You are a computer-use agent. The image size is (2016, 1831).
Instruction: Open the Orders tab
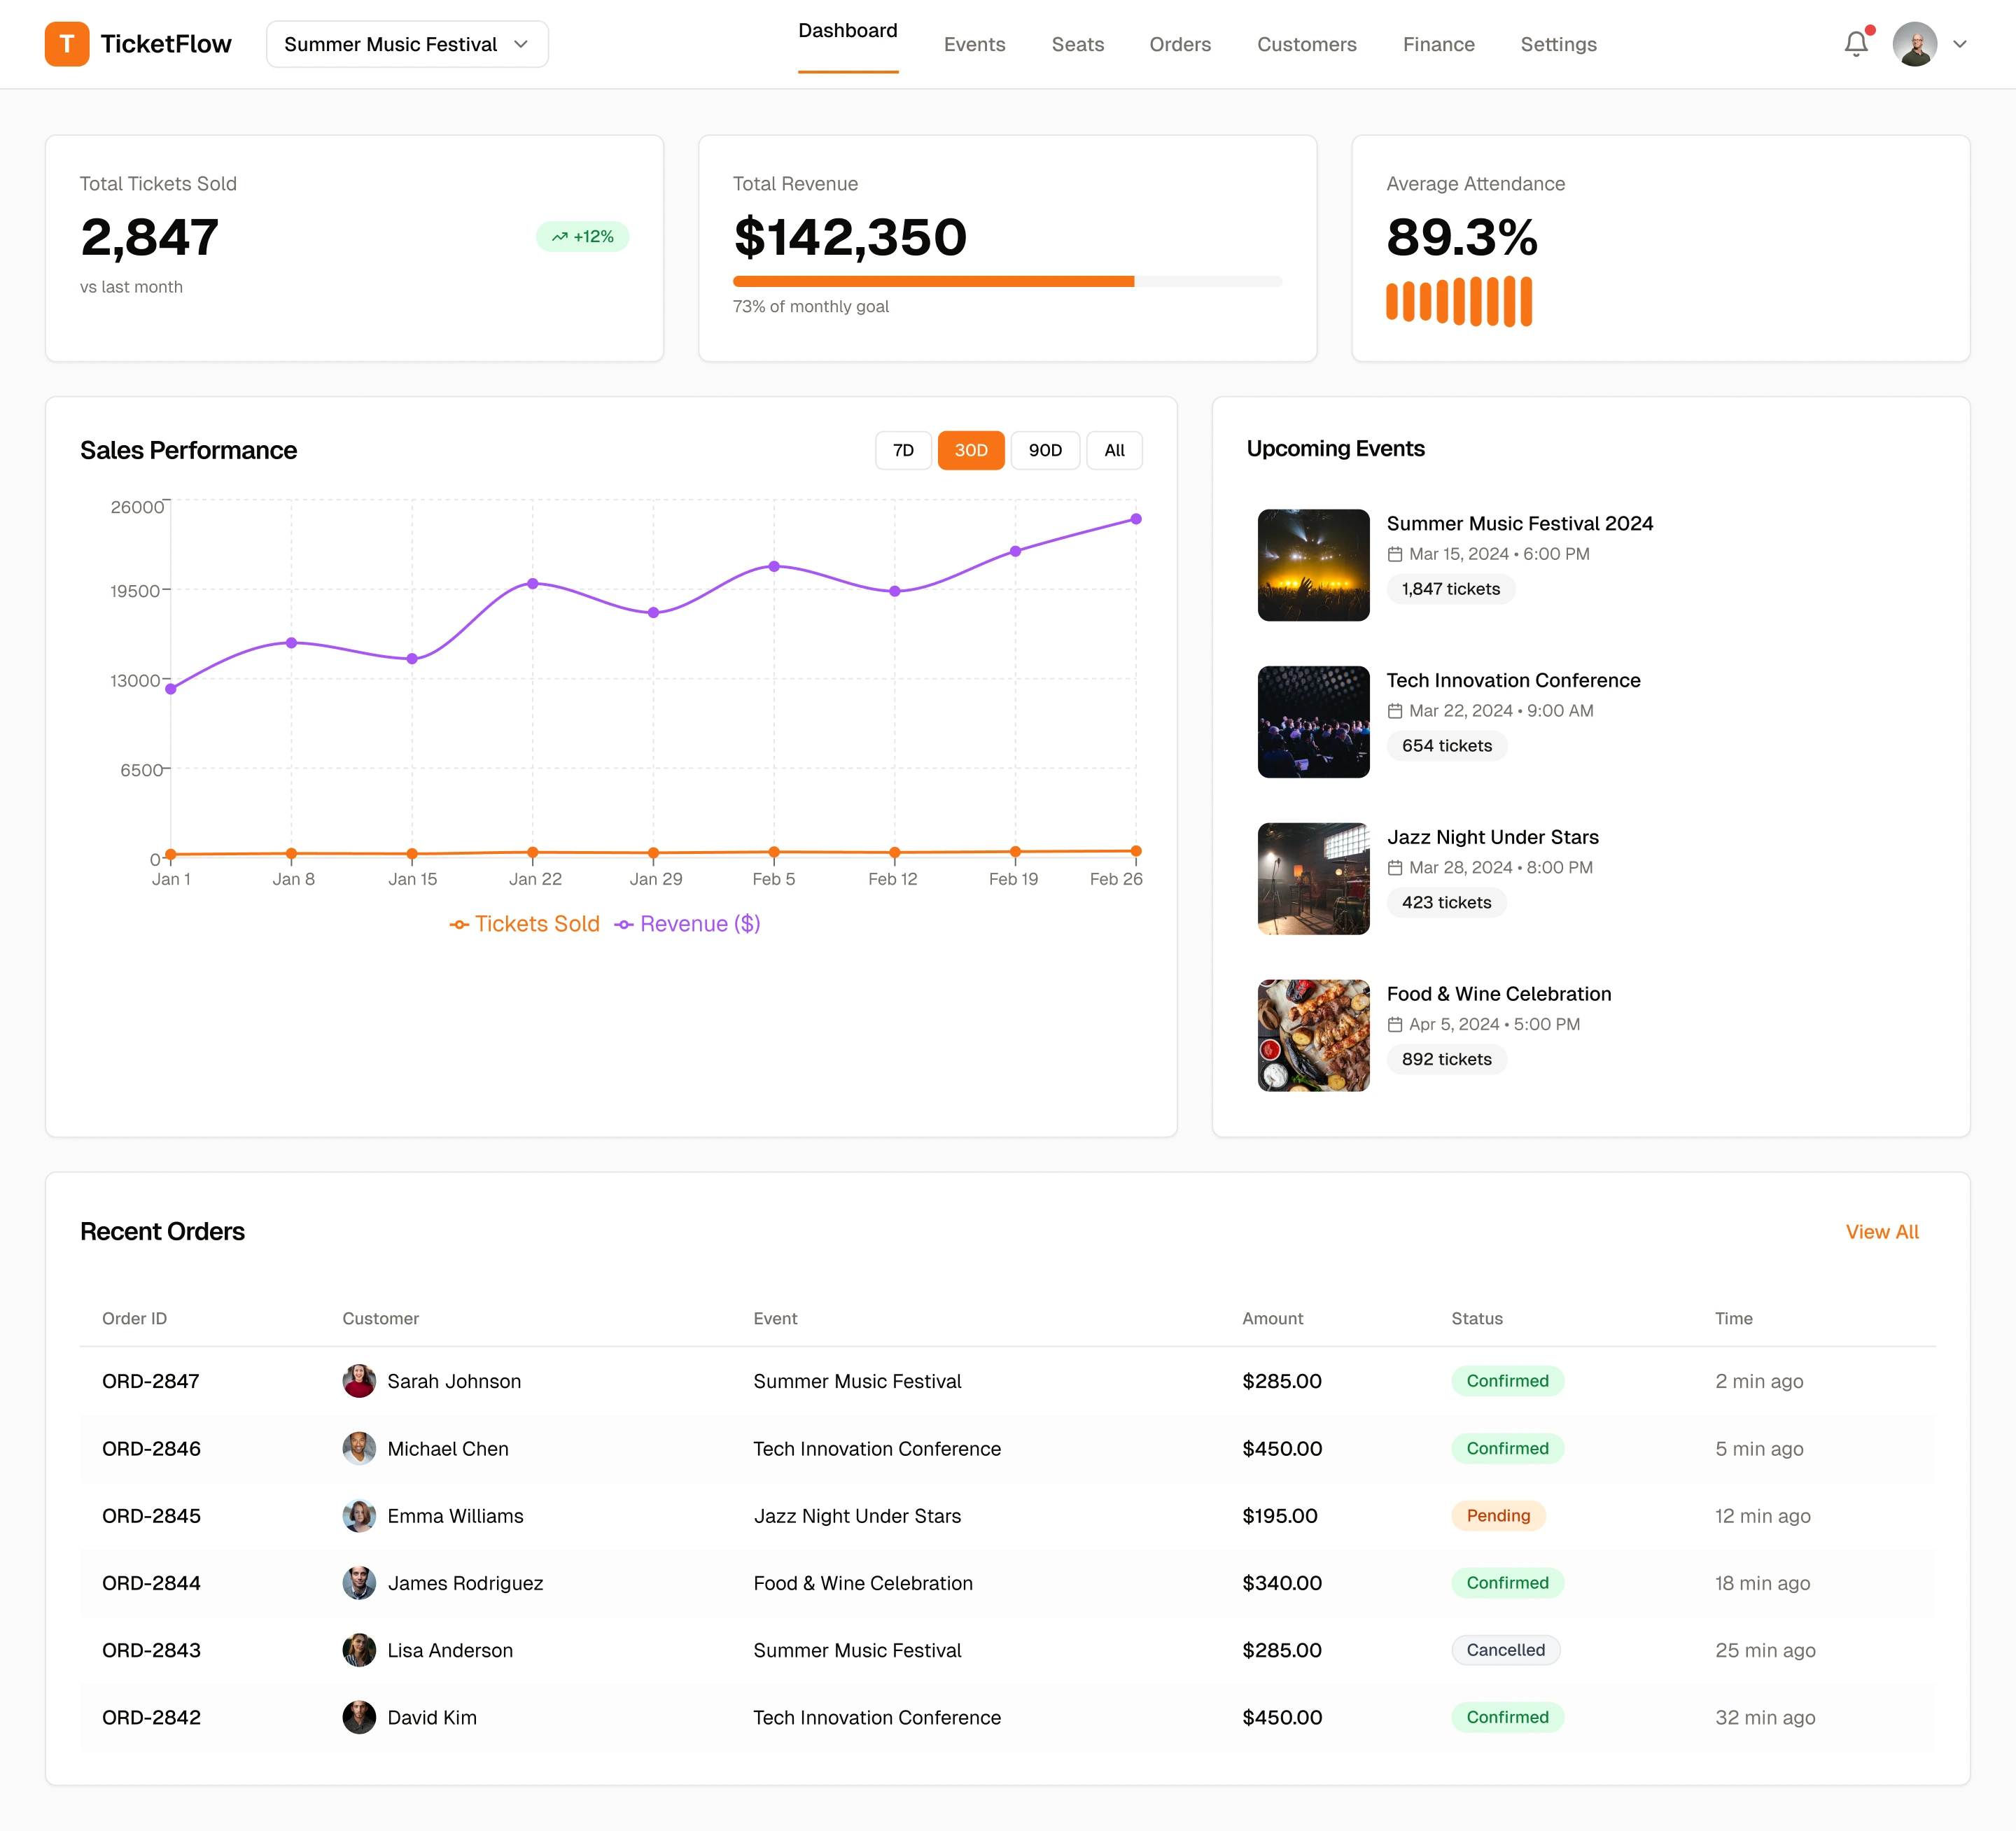click(x=1180, y=44)
